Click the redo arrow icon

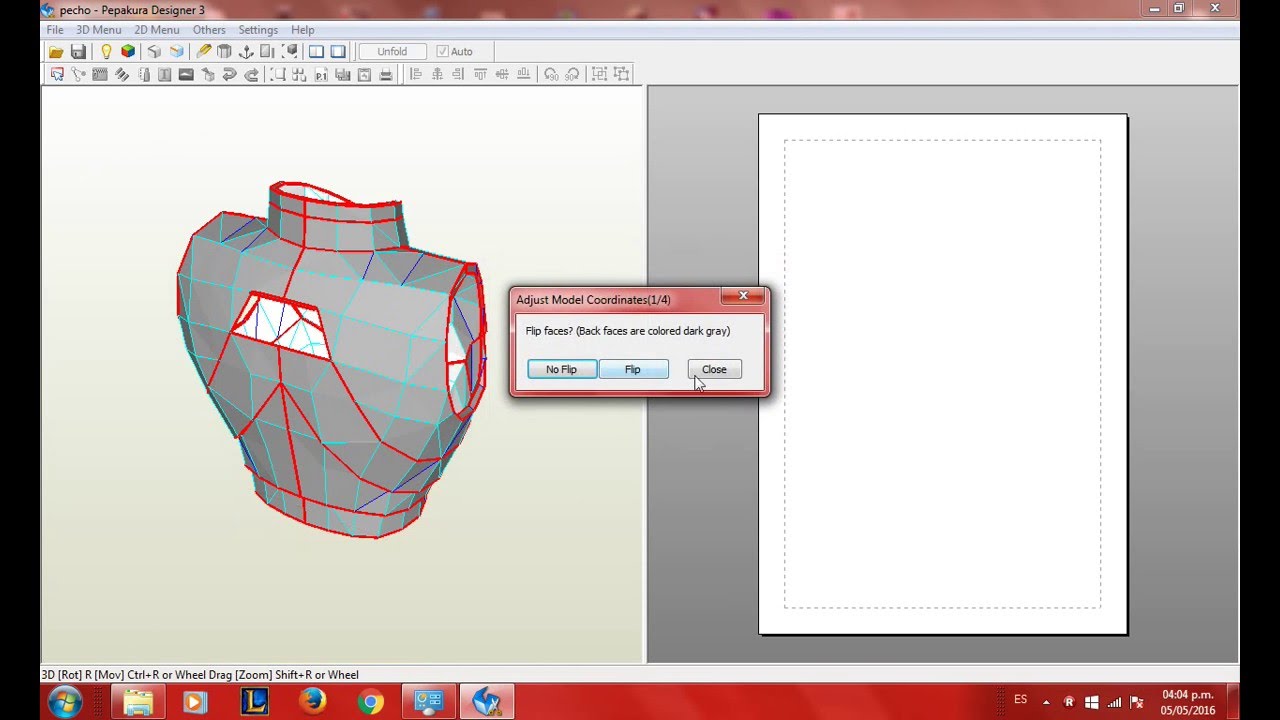click(252, 74)
